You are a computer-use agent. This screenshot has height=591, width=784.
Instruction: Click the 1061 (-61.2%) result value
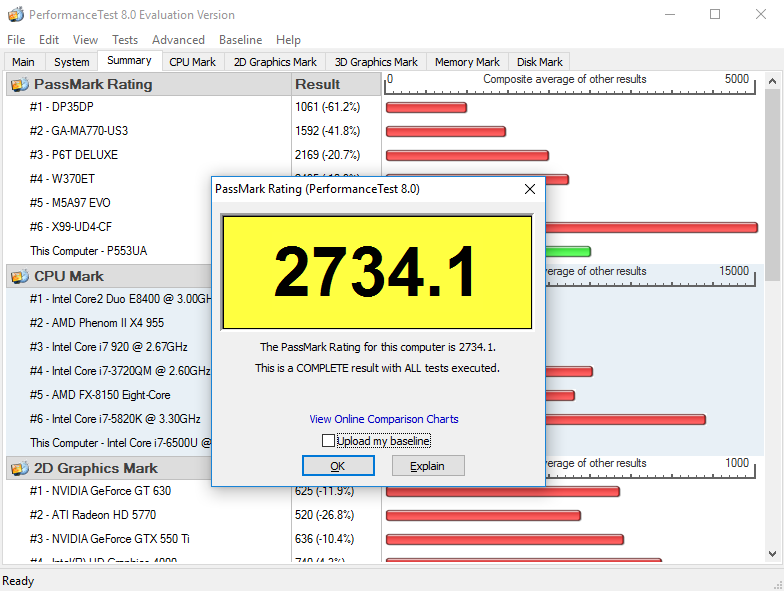click(x=328, y=107)
